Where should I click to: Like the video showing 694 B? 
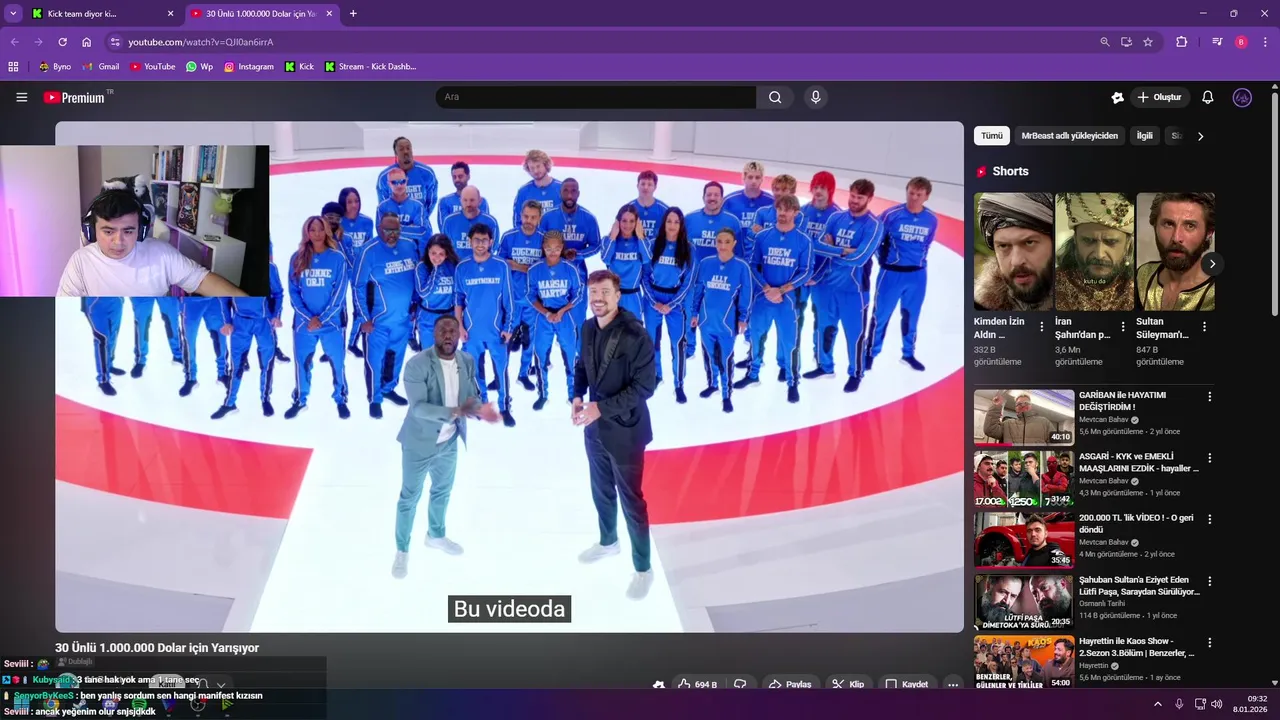pos(697,684)
